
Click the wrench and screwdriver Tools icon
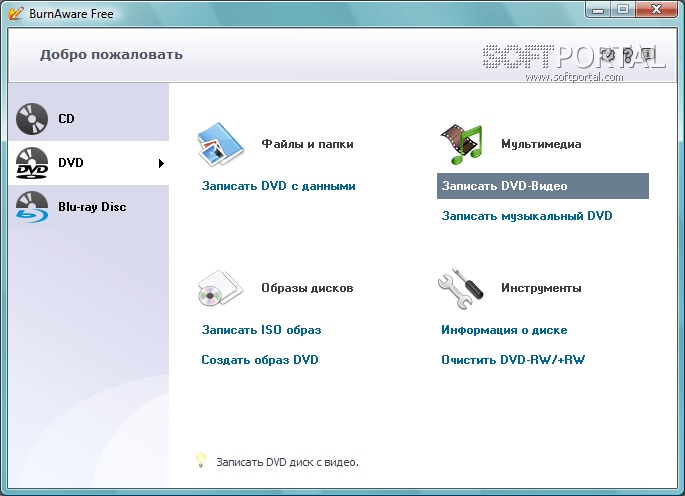coord(460,288)
